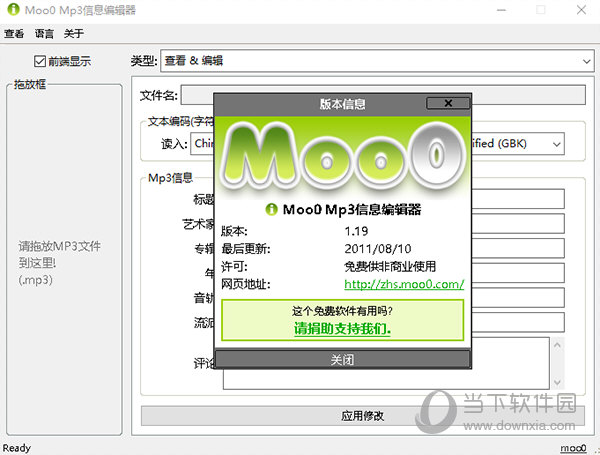Viewport: 600px width, 455px height.
Task: Click scroll down arrow in comment box
Action: pos(557,382)
